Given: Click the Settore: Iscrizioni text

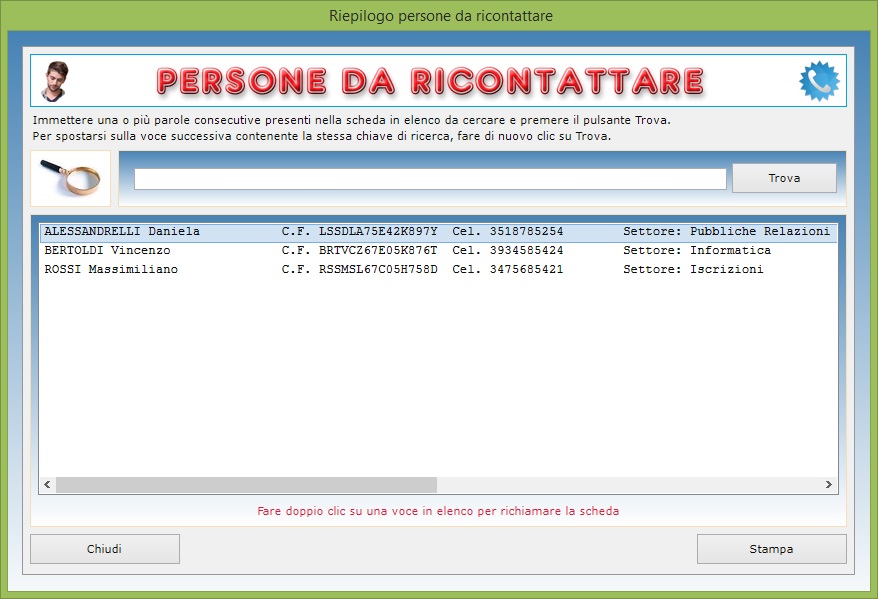Looking at the screenshot, I should [693, 270].
